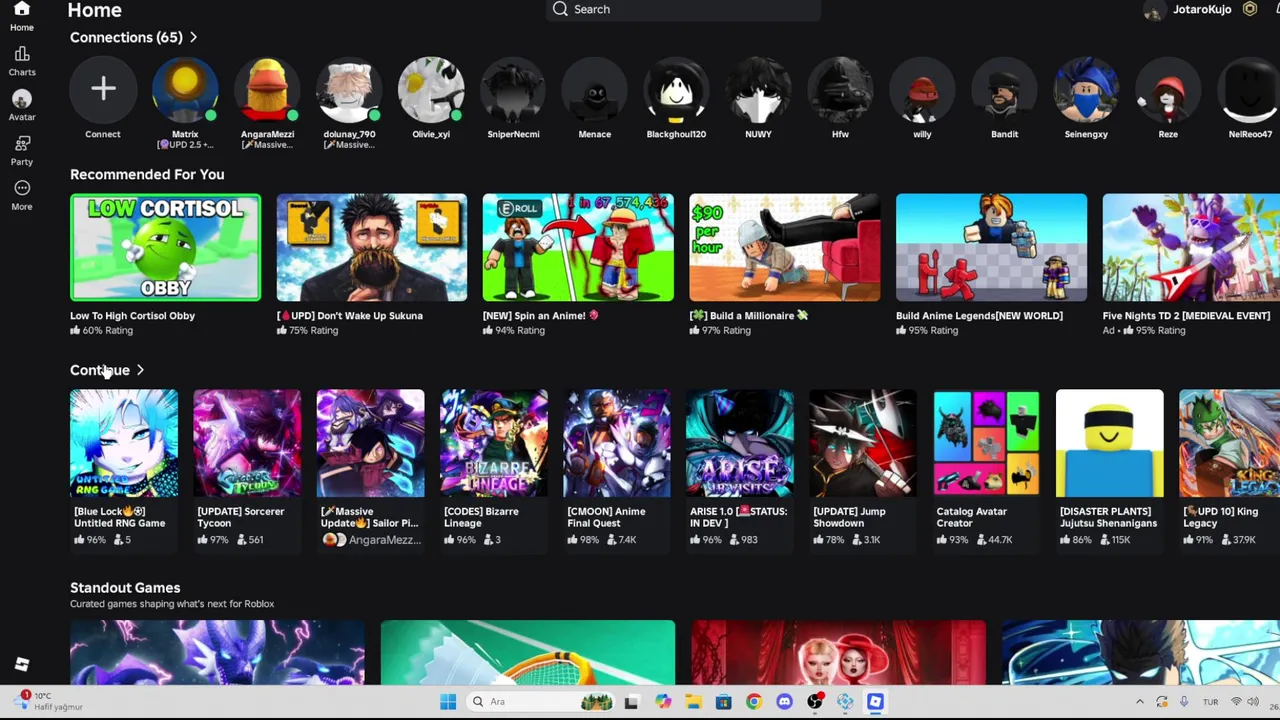Click the Roblox Search field

pyautogui.click(x=684, y=9)
